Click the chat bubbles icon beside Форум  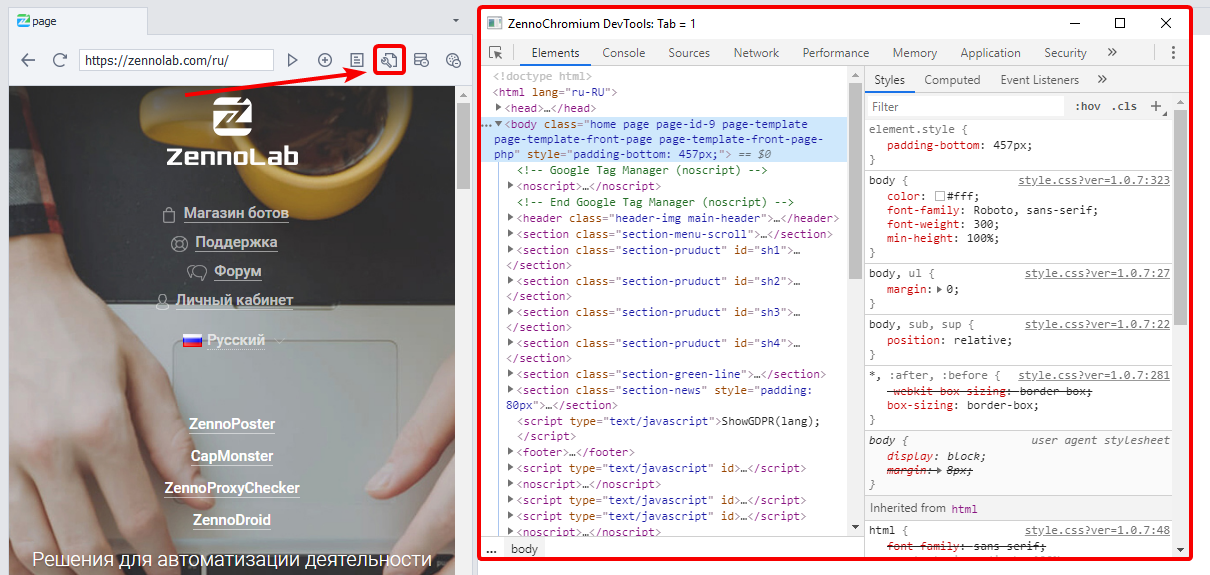coord(197,271)
